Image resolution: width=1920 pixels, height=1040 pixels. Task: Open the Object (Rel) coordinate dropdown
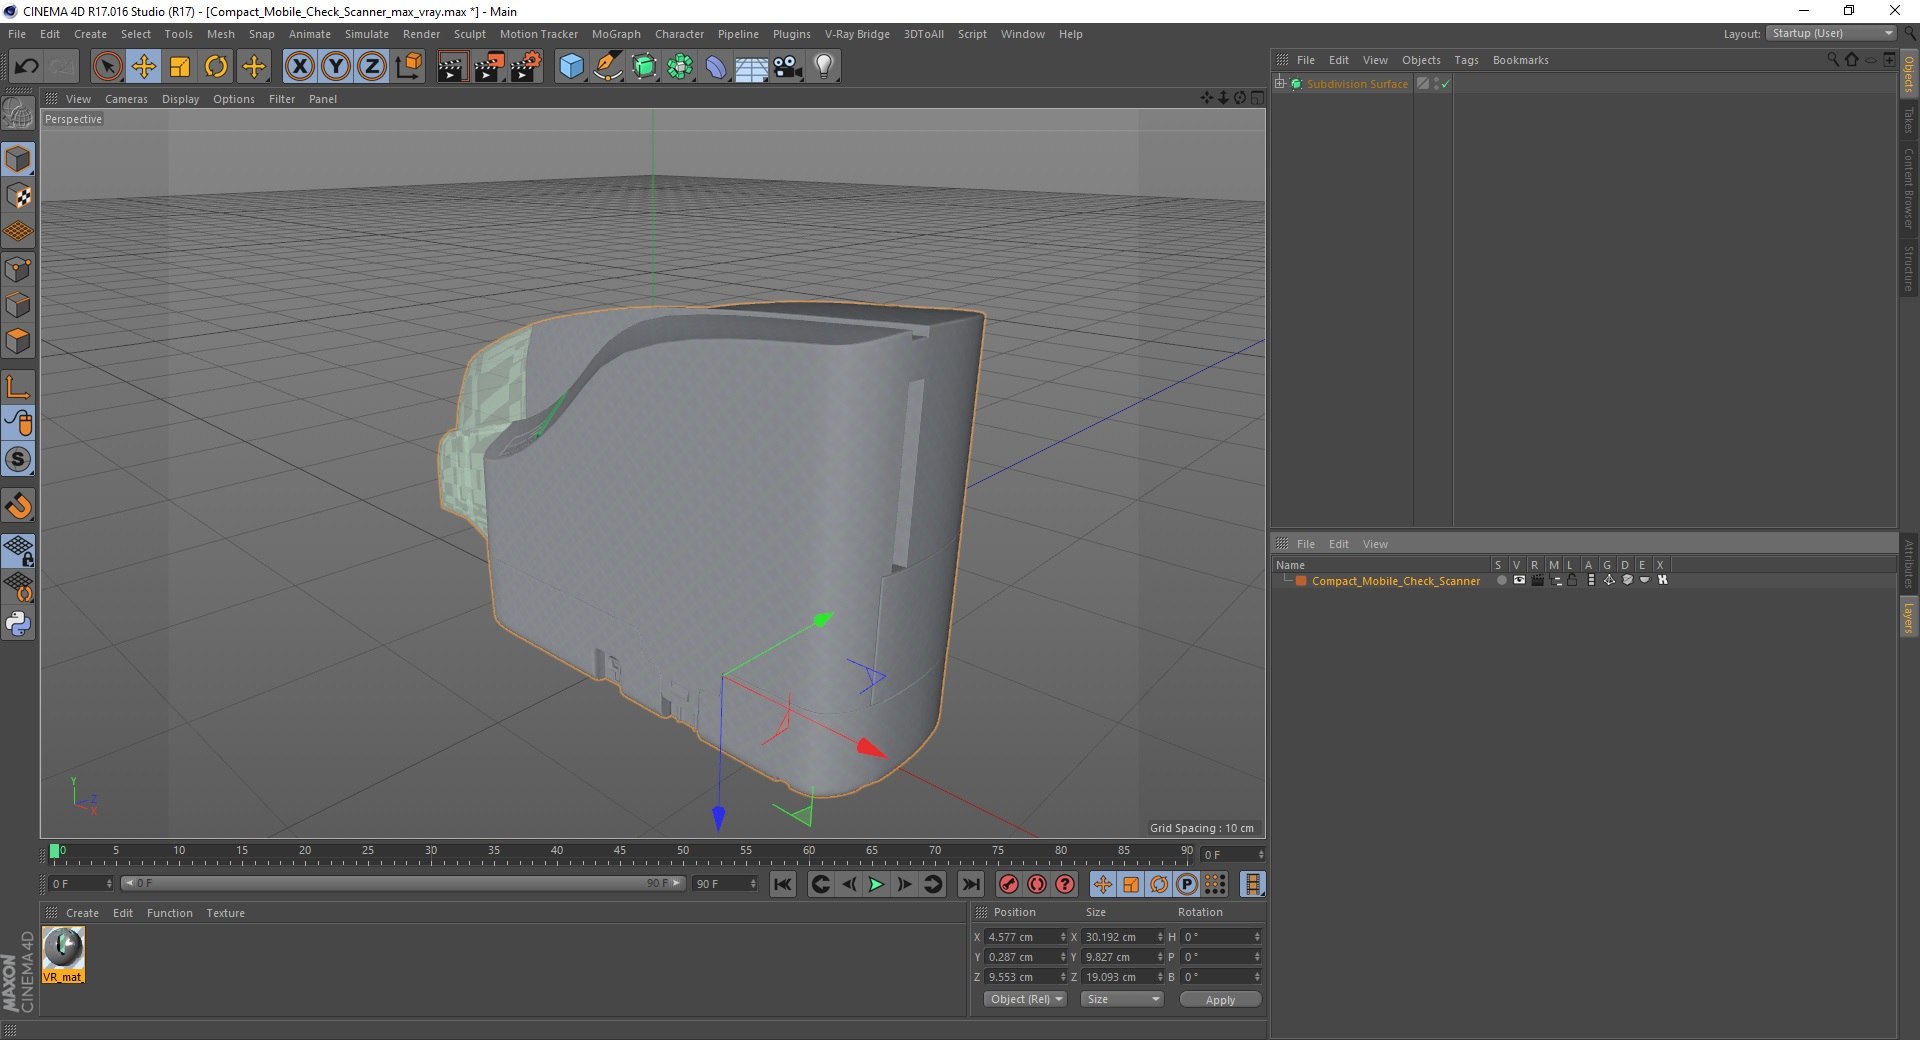click(x=1026, y=999)
